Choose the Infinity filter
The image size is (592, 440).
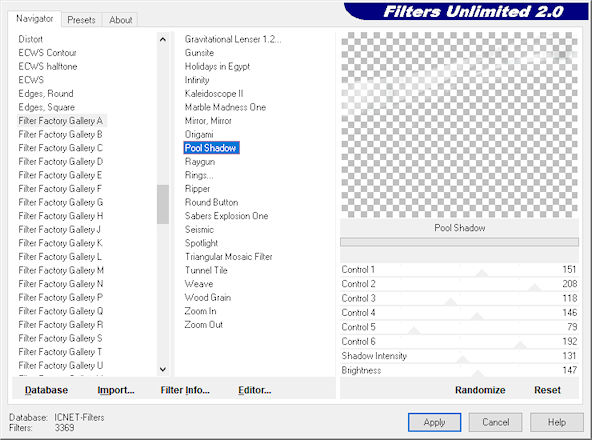coord(197,80)
